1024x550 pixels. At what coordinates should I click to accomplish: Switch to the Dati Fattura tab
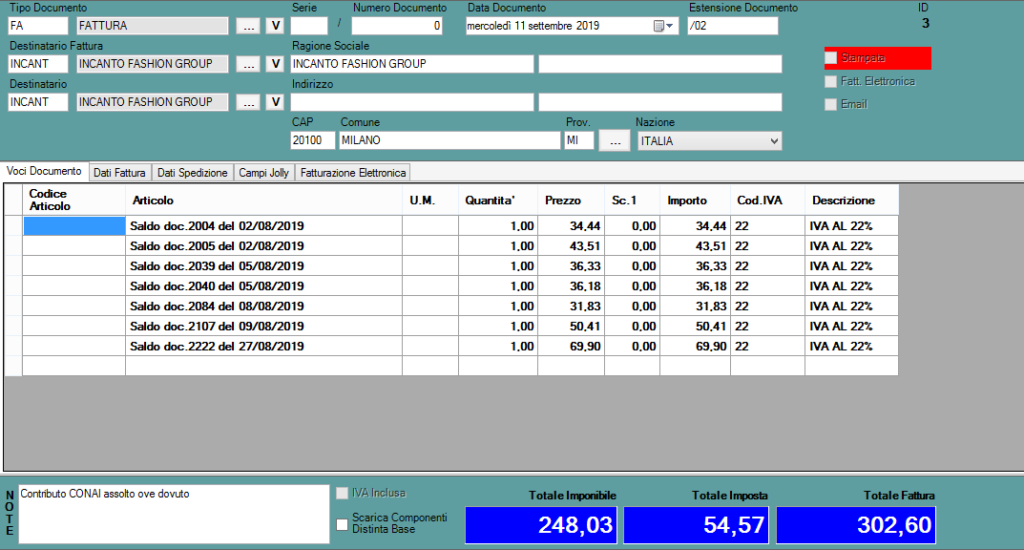[x=120, y=172]
